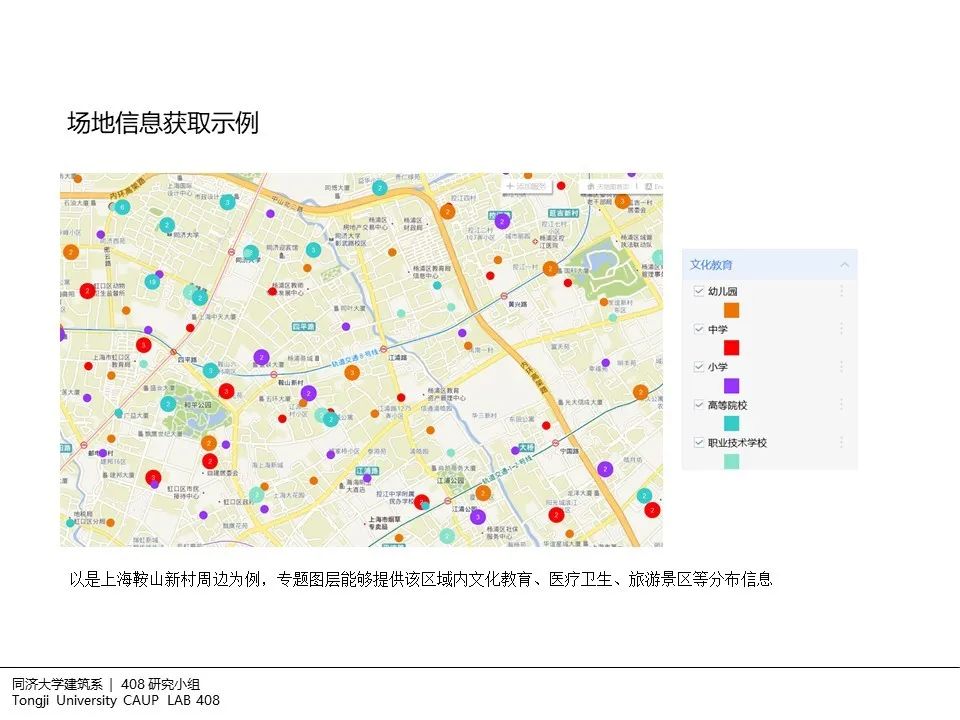The height and width of the screenshot is (720, 960).
Task: Click the 邮电新村 metro station icon
Action: coord(84,445)
